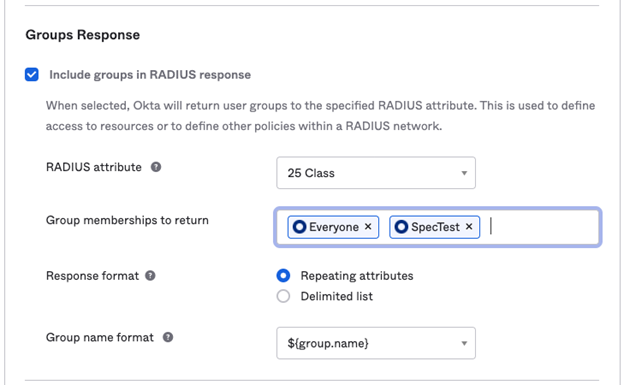Click the Repeating attributes label text
The image size is (624, 385).
(357, 276)
